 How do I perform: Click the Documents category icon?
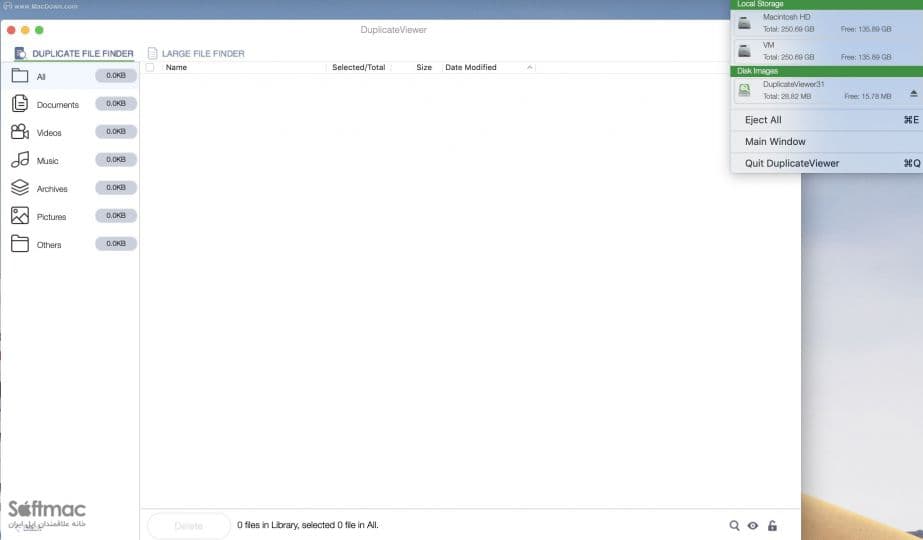19,104
